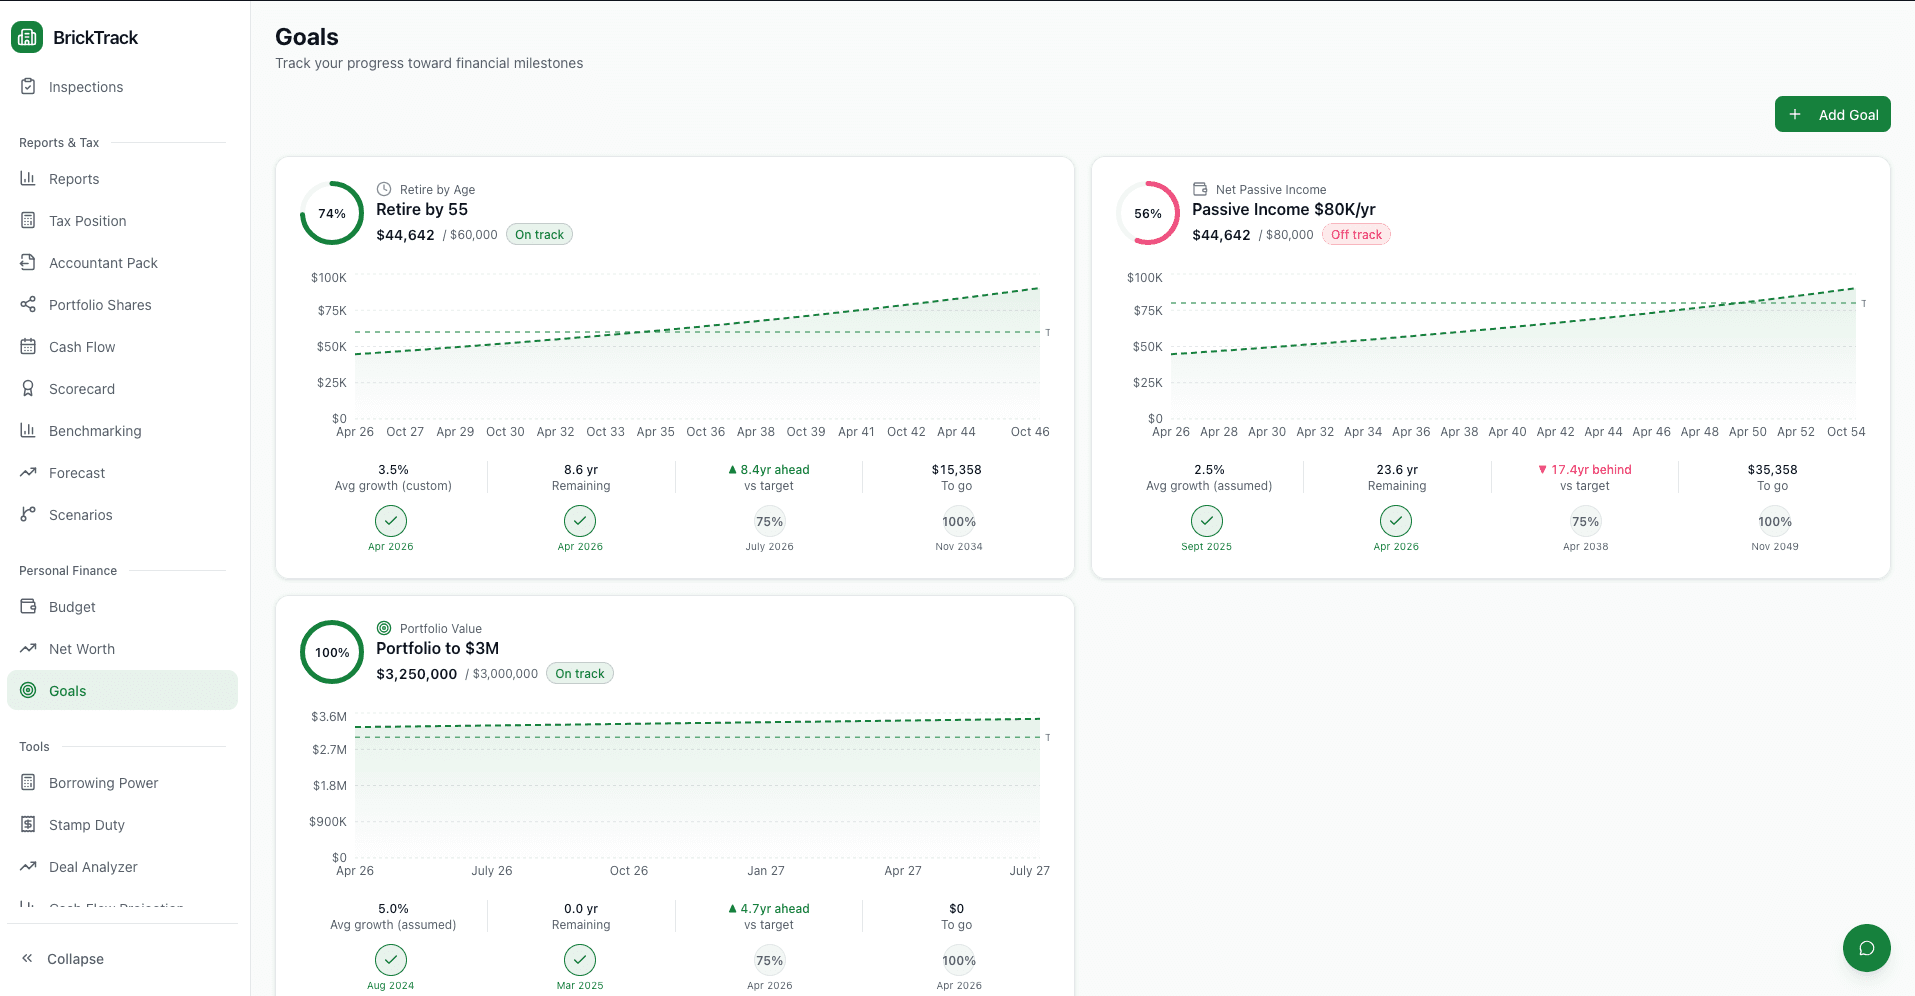Click the target icon beside Portfolio Value
Image resolution: width=1915 pixels, height=996 pixels.
coord(384,628)
